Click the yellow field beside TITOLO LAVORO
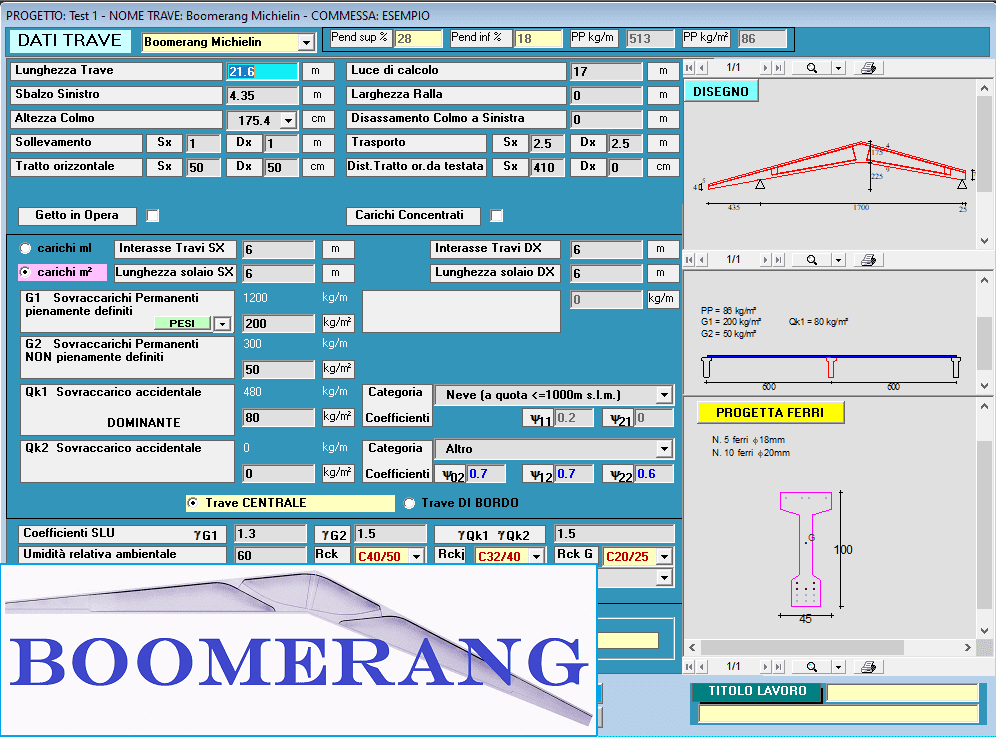Viewport: 996px width, 737px height. coord(902,693)
